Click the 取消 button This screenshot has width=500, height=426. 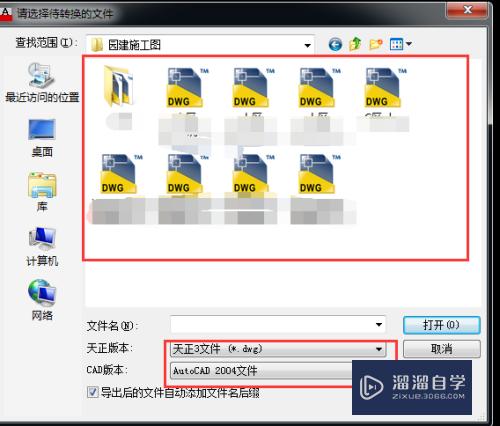click(442, 349)
